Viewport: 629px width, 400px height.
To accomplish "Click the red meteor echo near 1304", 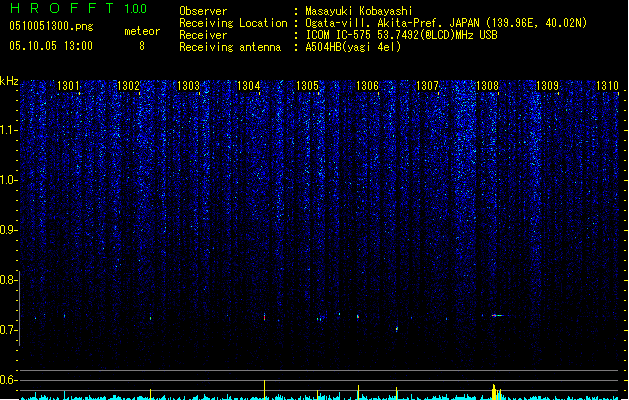I will coord(264,317).
